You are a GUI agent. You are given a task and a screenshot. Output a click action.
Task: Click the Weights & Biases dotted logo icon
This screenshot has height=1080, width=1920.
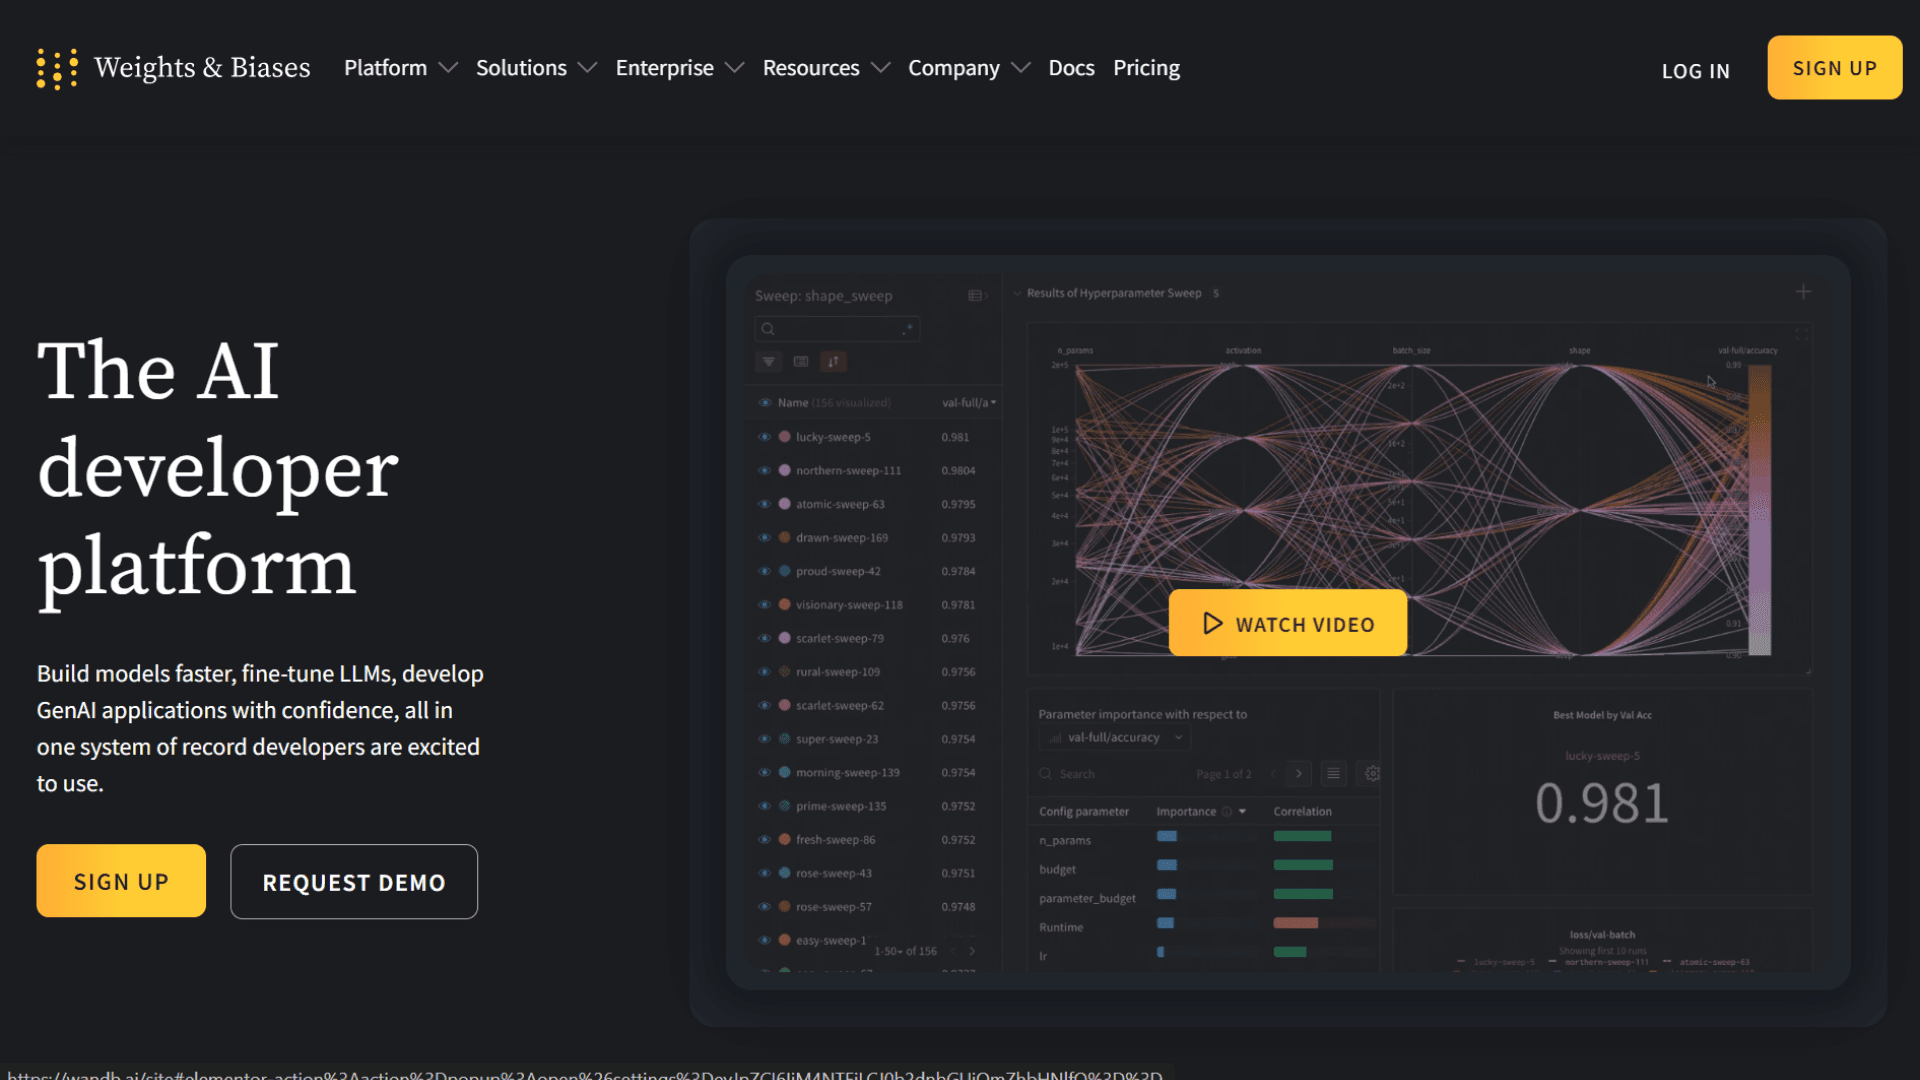[57, 68]
